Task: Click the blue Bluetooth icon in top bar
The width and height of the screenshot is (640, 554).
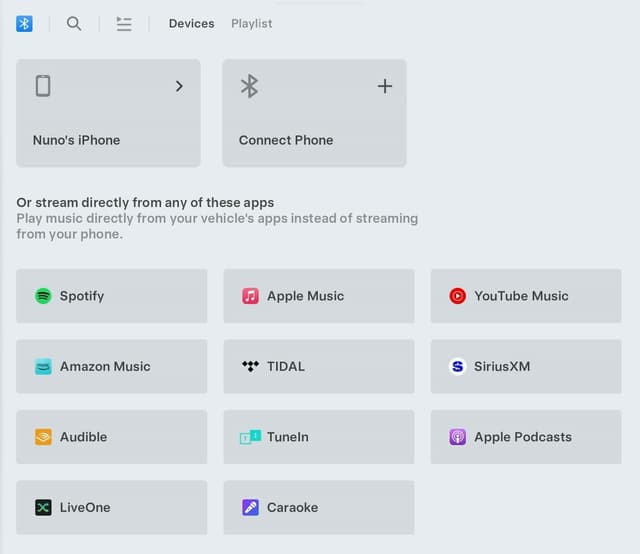Action: pyautogui.click(x=25, y=23)
